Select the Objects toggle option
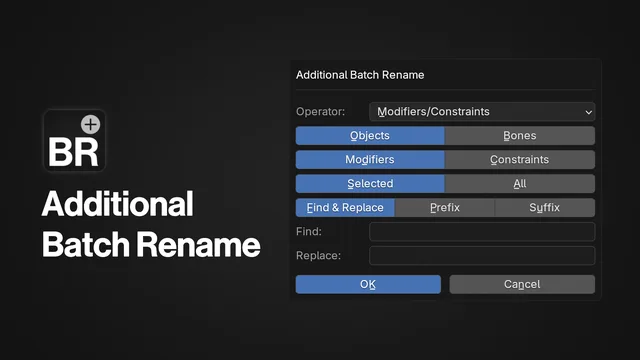 (370, 136)
